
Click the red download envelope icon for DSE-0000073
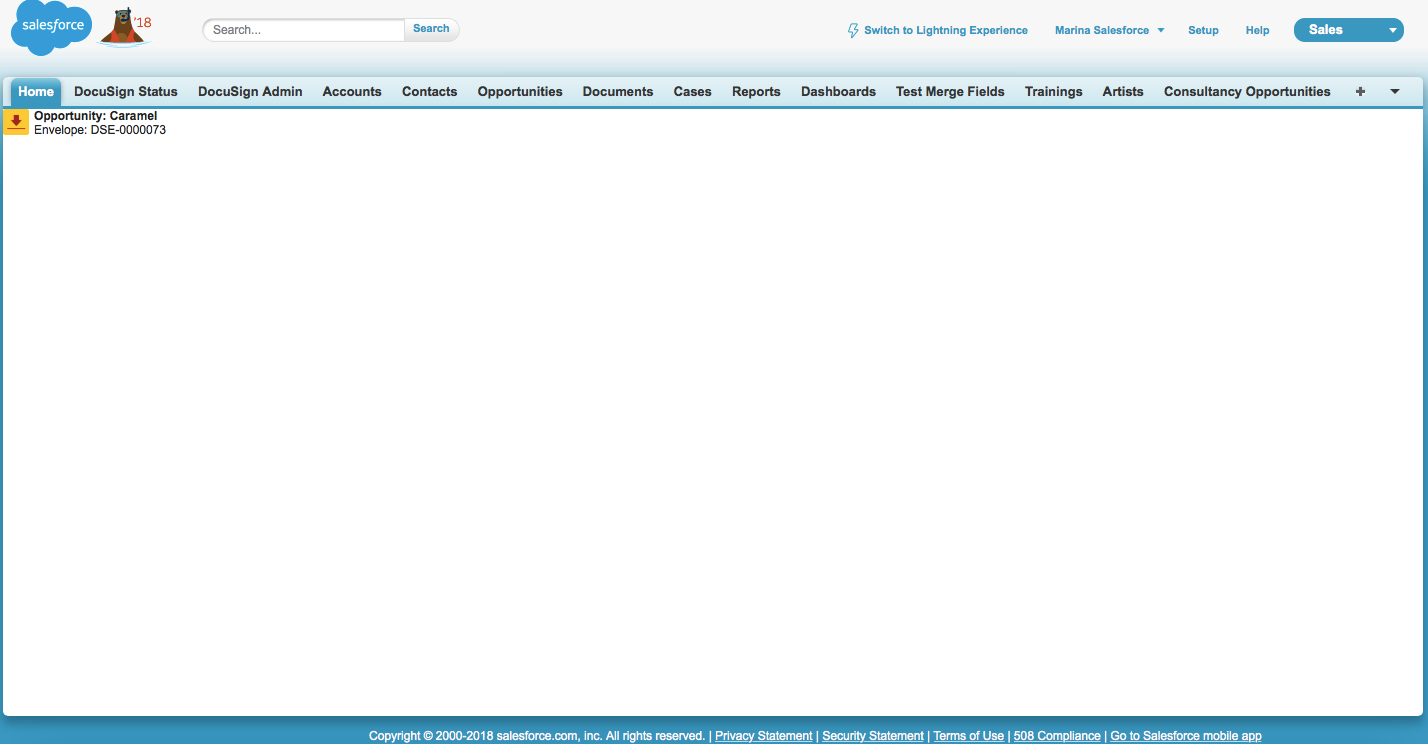click(15, 122)
